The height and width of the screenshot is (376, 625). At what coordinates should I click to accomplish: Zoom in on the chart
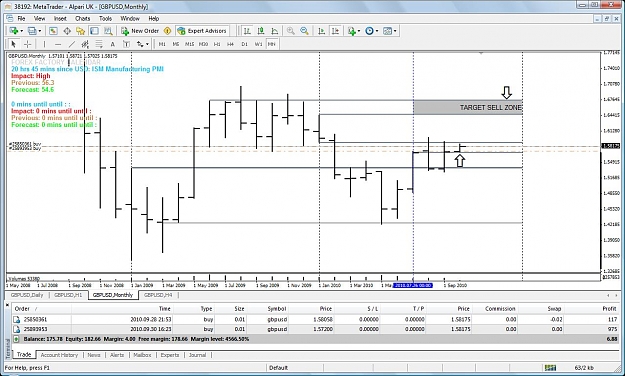tap(291, 31)
